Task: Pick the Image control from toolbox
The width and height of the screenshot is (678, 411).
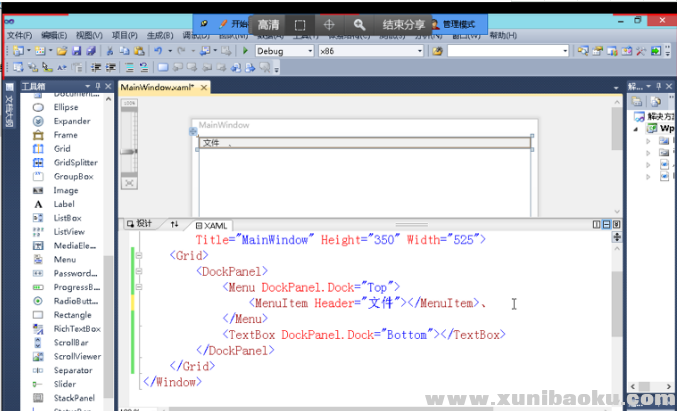Action: [x=66, y=190]
